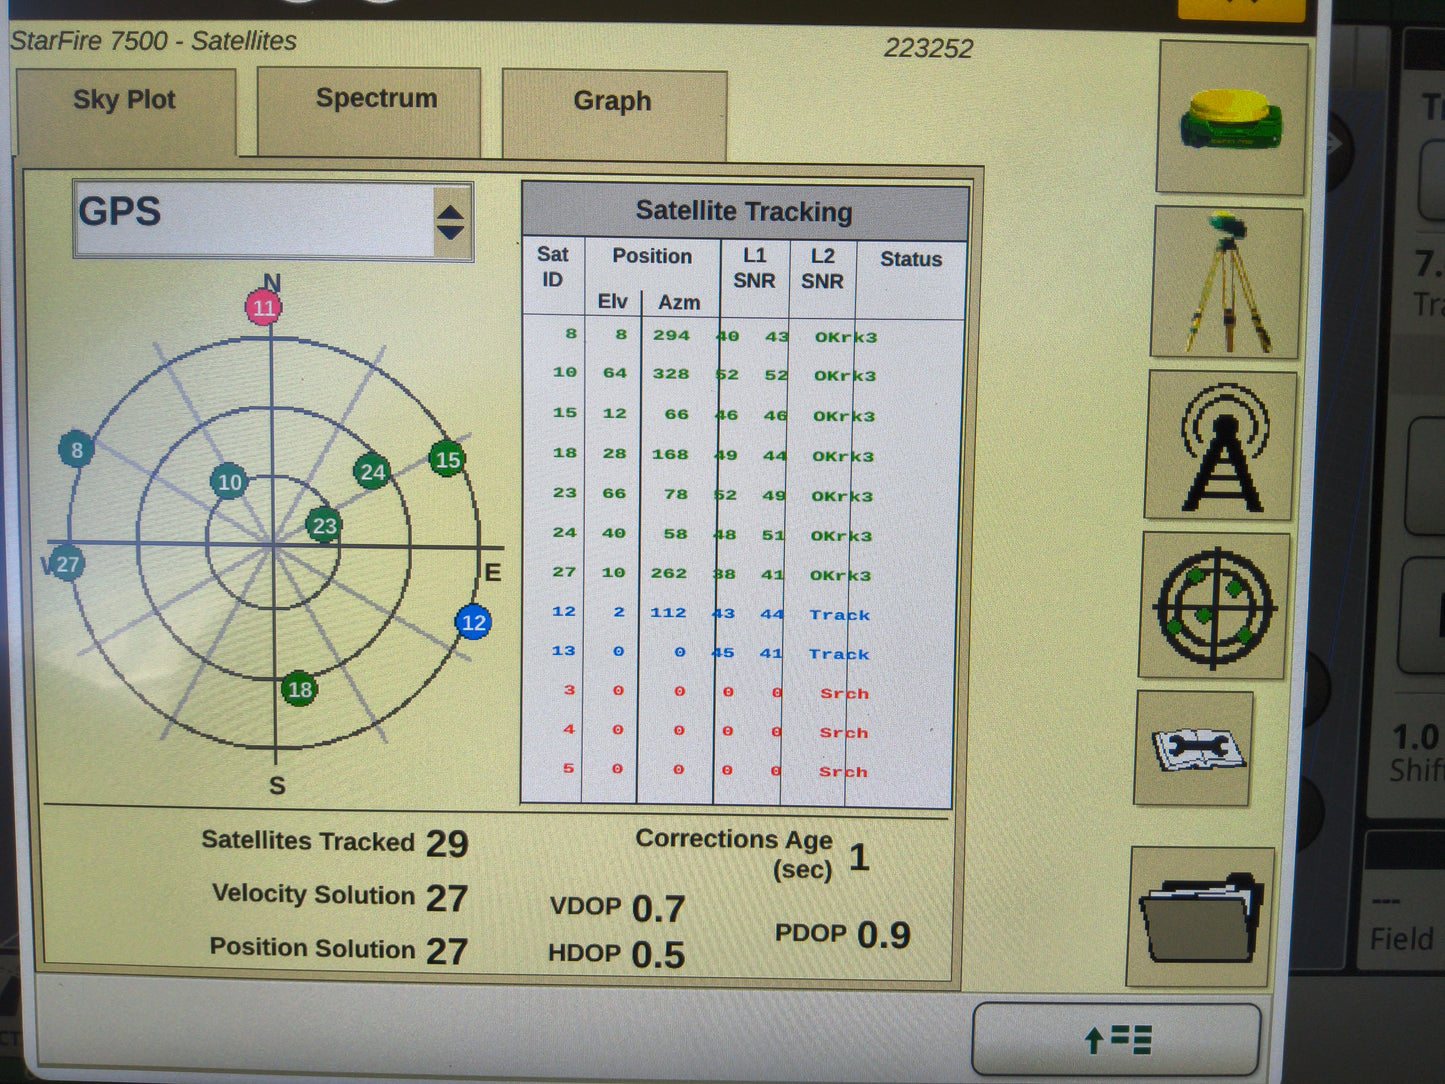Open the StarFire receiver main page icon

pos(1232,118)
